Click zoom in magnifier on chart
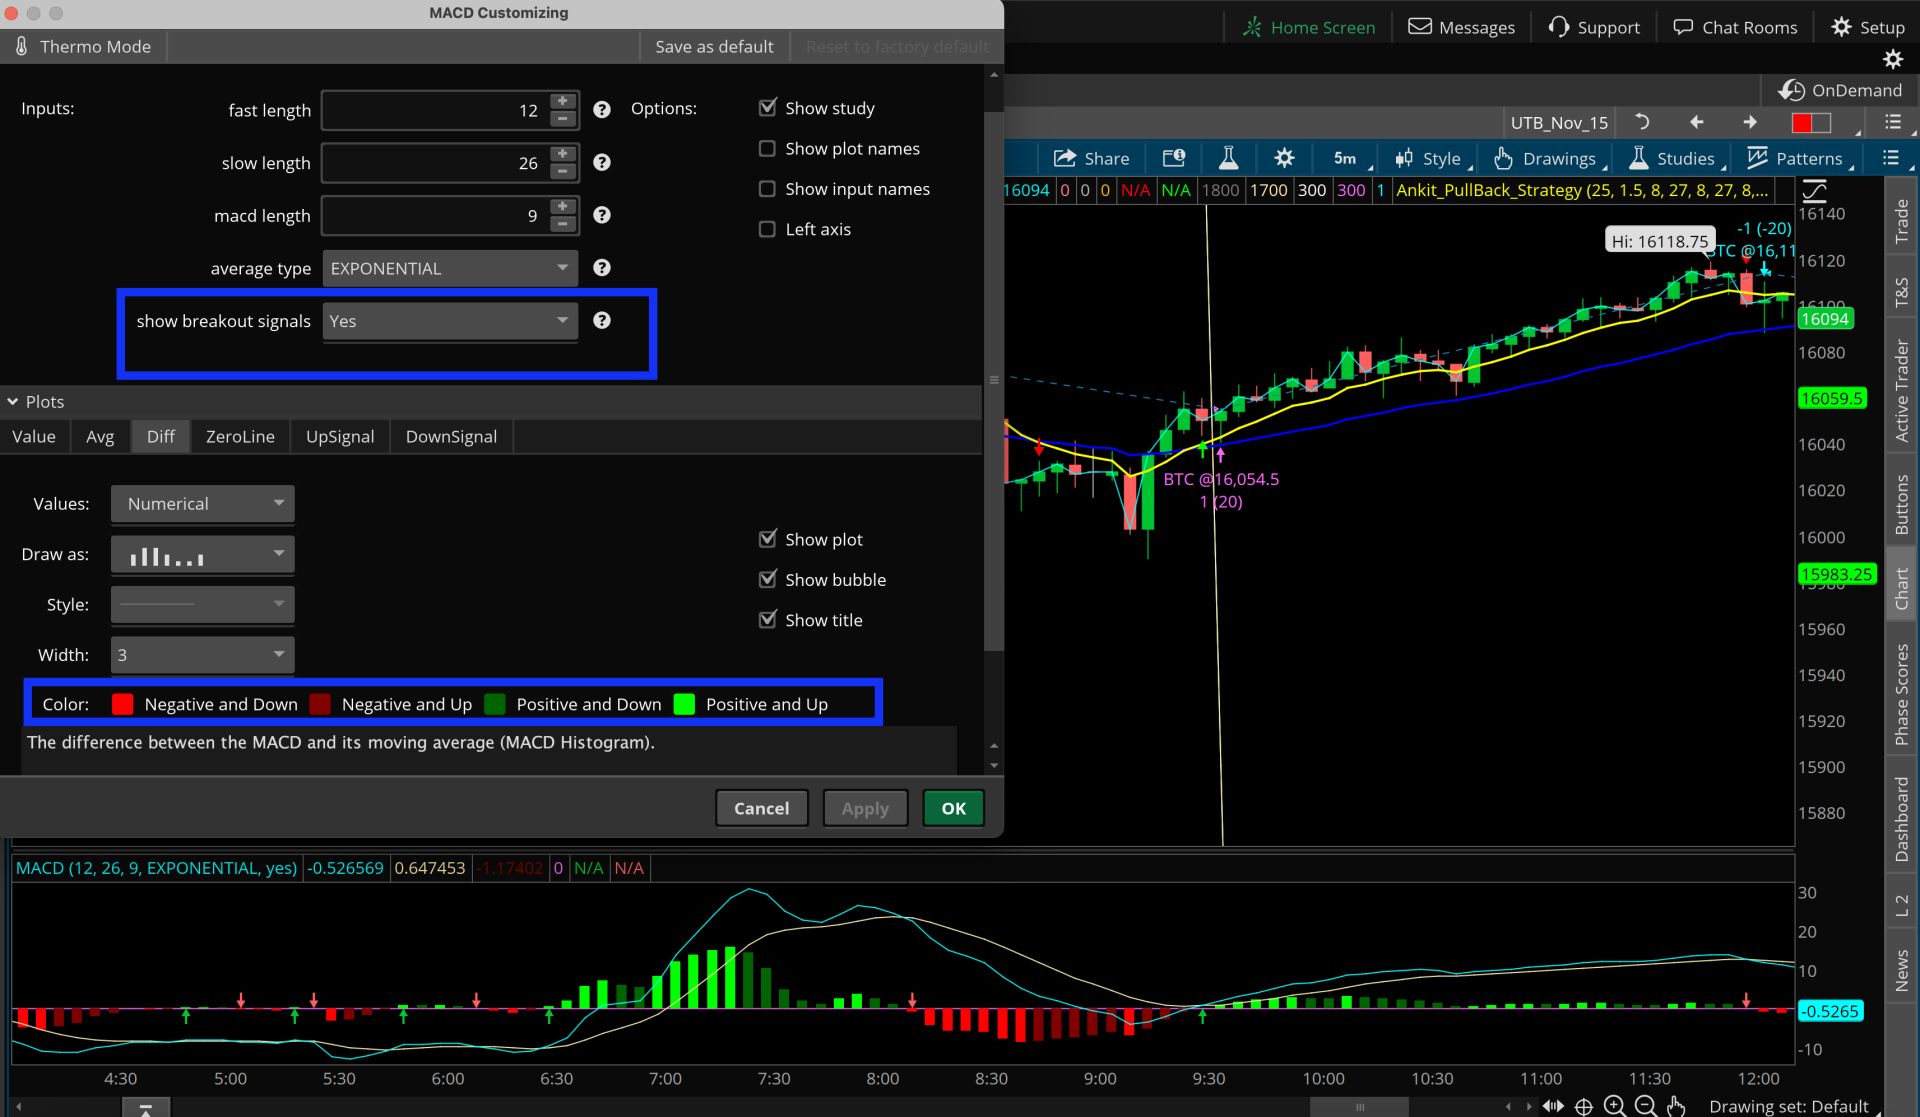This screenshot has width=1920, height=1117. (1614, 1105)
